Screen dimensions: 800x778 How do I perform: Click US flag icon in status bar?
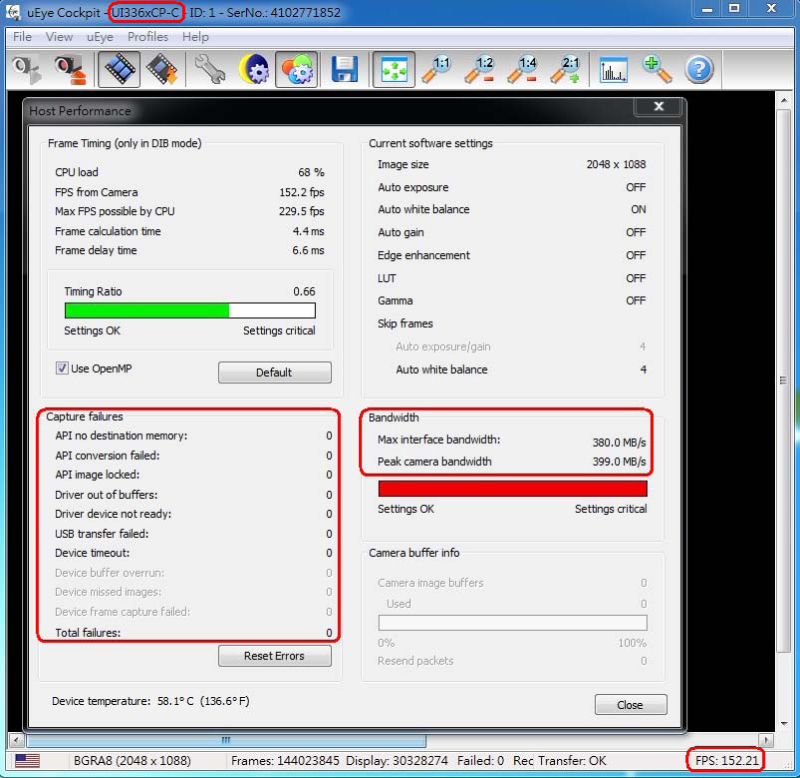27,761
